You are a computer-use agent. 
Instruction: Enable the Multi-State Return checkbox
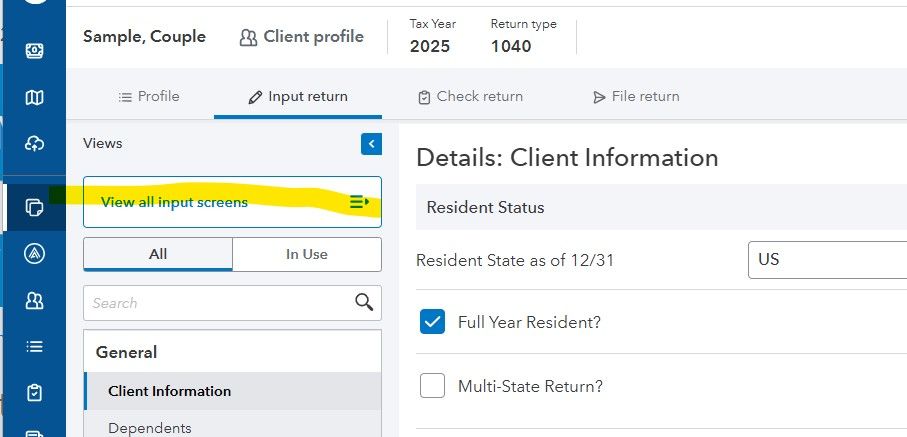point(432,386)
